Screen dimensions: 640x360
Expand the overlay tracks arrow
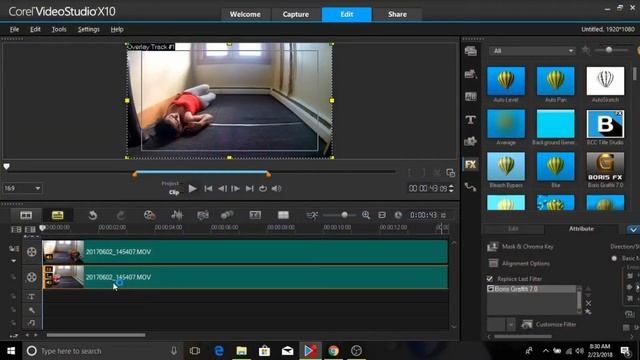pyautogui.click(x=14, y=261)
